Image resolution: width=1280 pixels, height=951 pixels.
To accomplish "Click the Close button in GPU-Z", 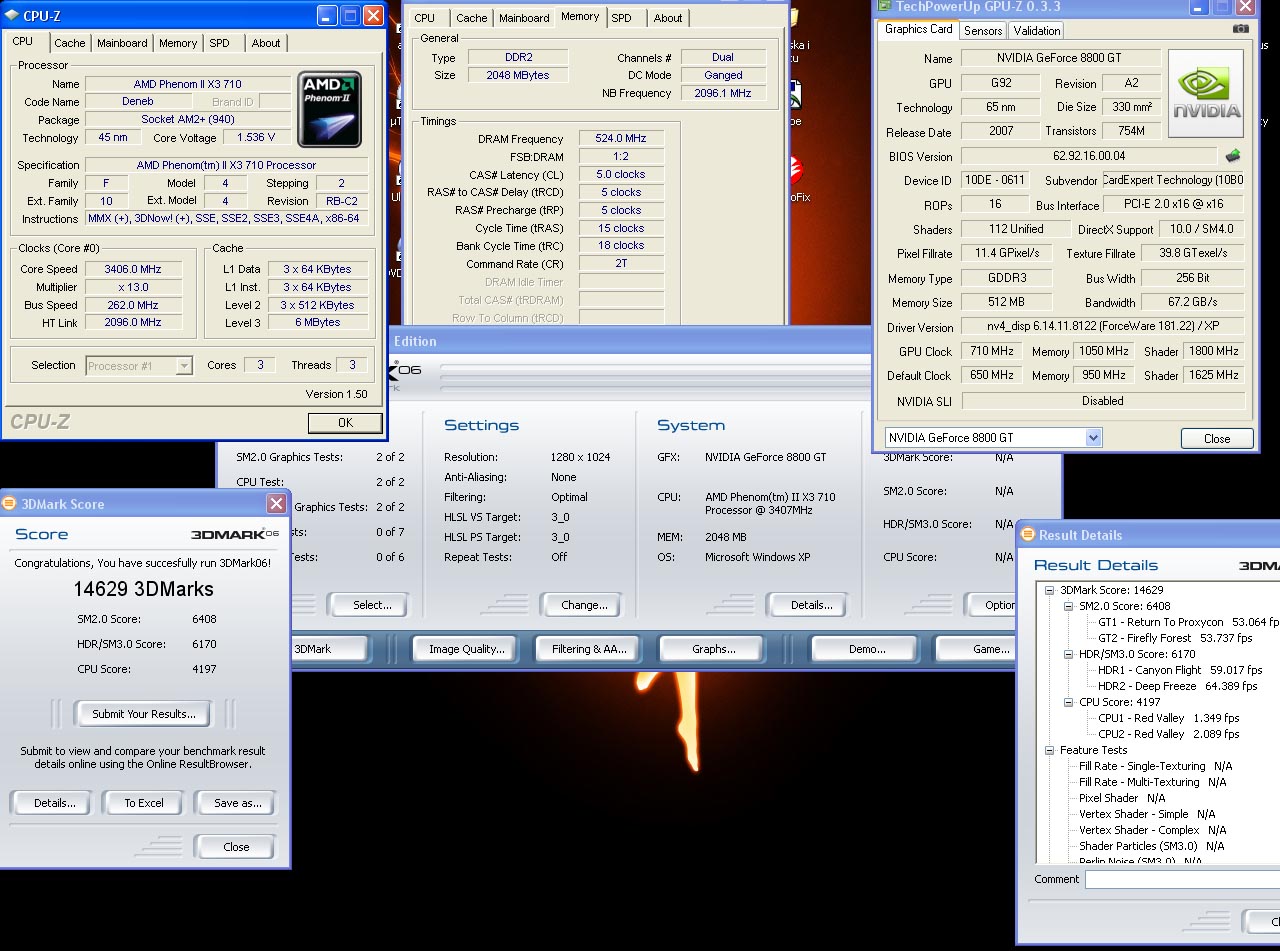I will pyautogui.click(x=1217, y=438).
